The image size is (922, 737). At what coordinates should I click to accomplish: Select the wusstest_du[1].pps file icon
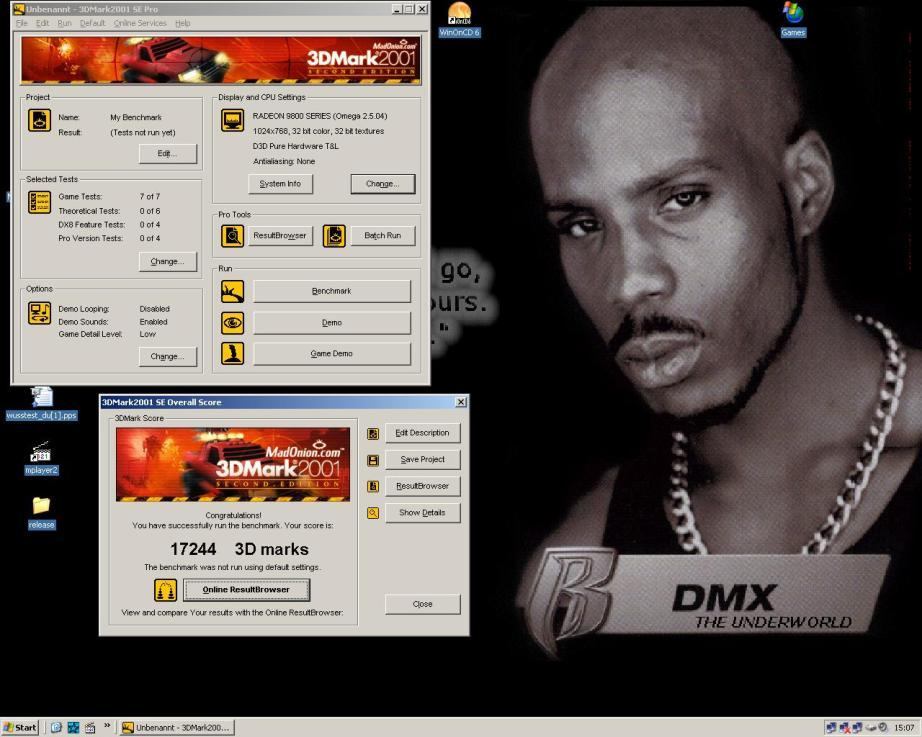(41, 403)
